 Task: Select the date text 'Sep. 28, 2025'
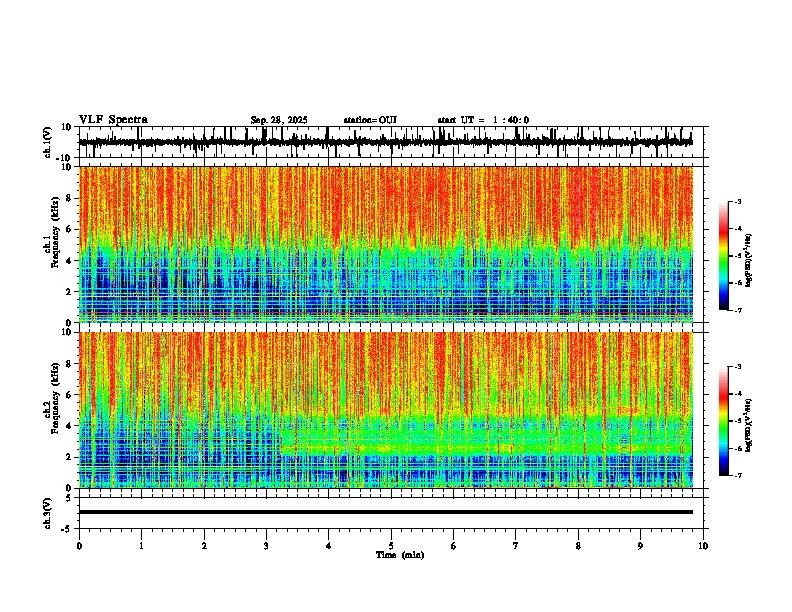coord(279,120)
